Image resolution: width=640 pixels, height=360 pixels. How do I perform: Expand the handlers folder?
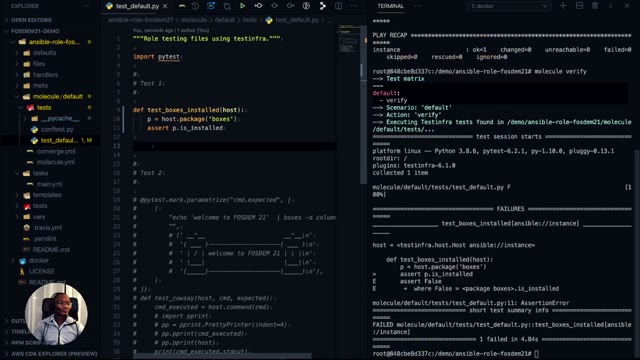coord(45,75)
